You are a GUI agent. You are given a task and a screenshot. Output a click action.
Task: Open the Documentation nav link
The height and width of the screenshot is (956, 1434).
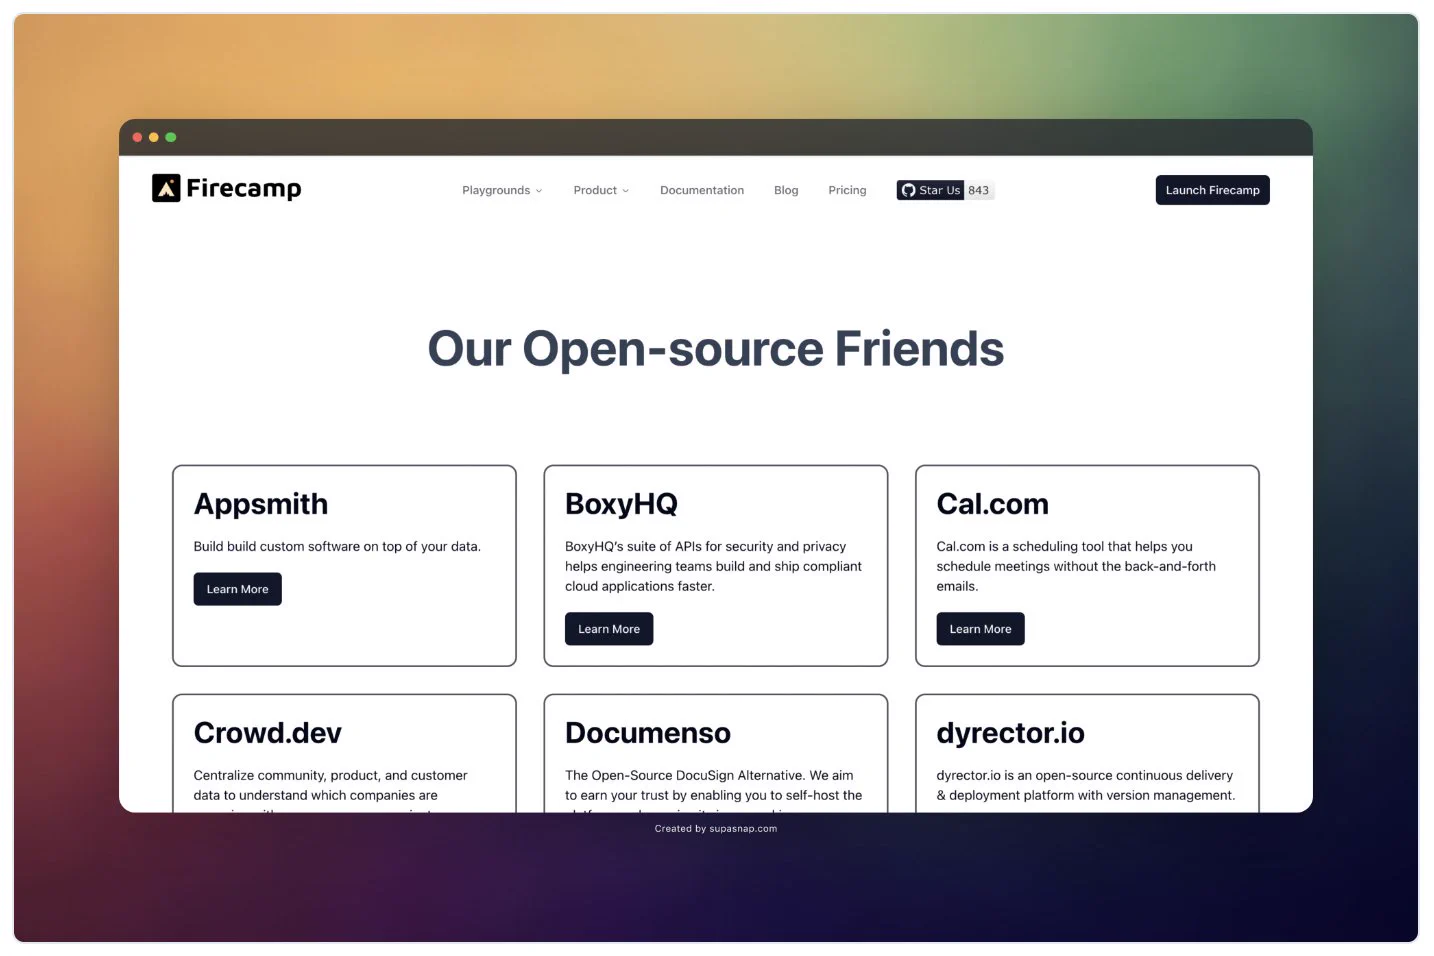(702, 190)
